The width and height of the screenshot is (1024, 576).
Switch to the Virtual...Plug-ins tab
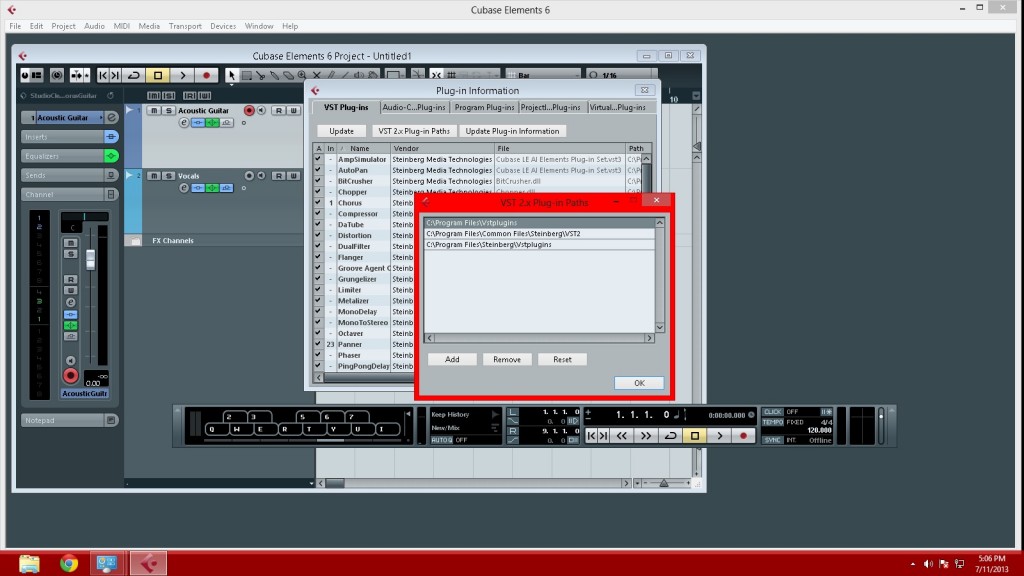click(617, 107)
